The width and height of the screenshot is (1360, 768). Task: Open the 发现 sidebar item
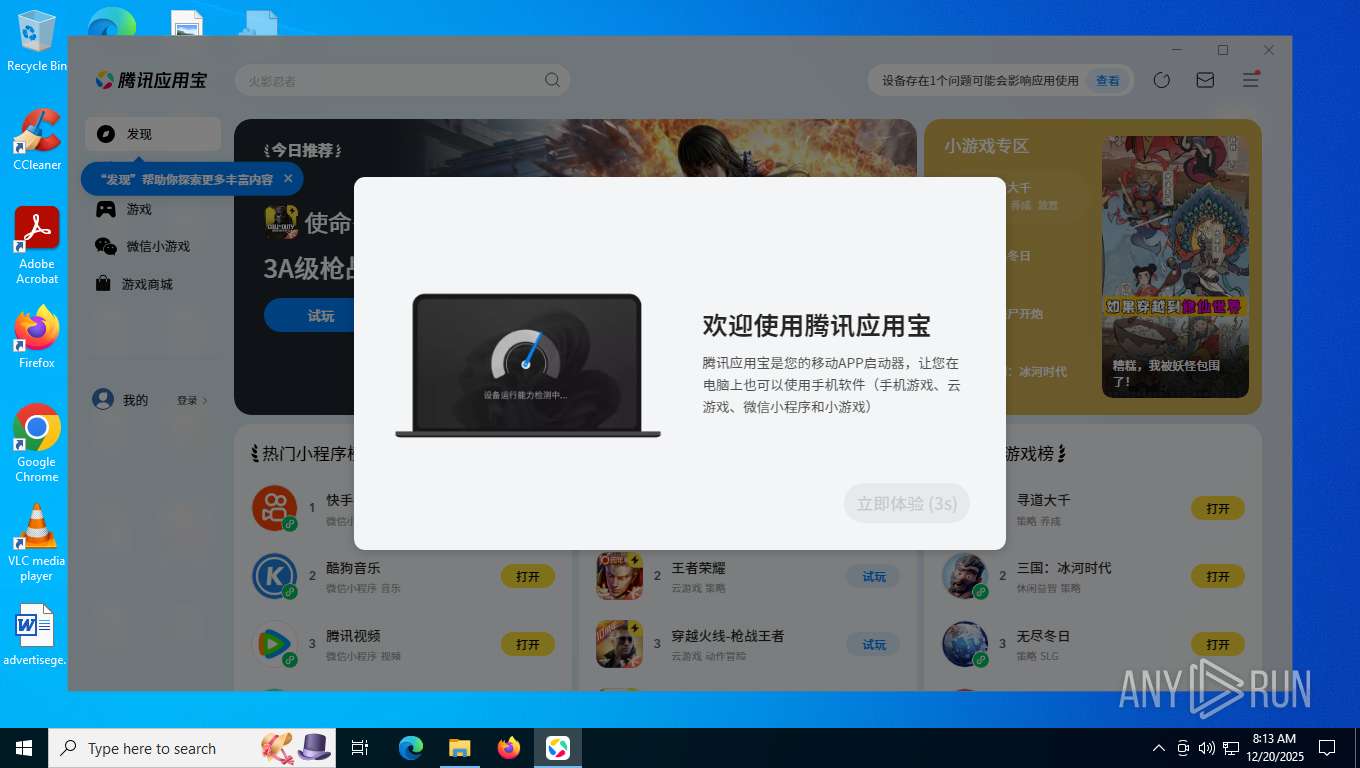[x=153, y=134]
